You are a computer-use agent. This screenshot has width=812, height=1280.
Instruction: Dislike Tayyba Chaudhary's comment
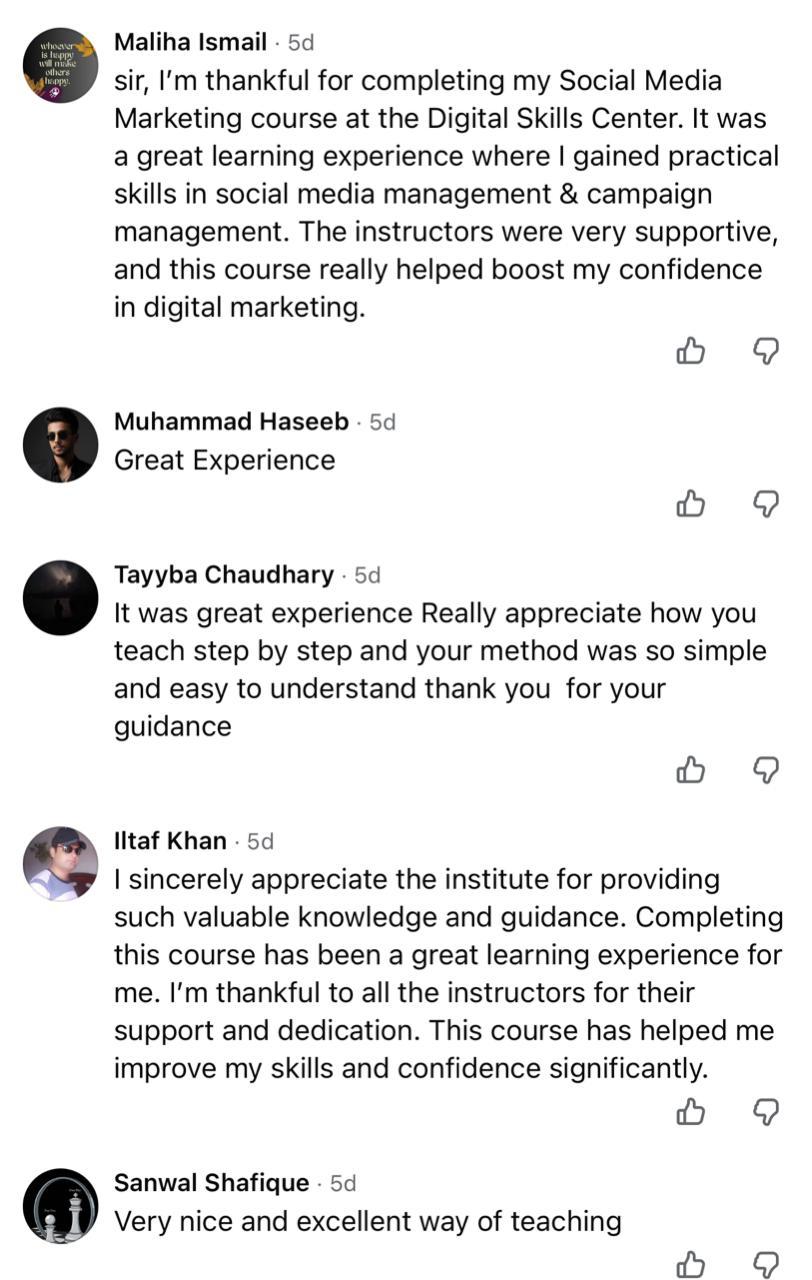tap(765, 769)
